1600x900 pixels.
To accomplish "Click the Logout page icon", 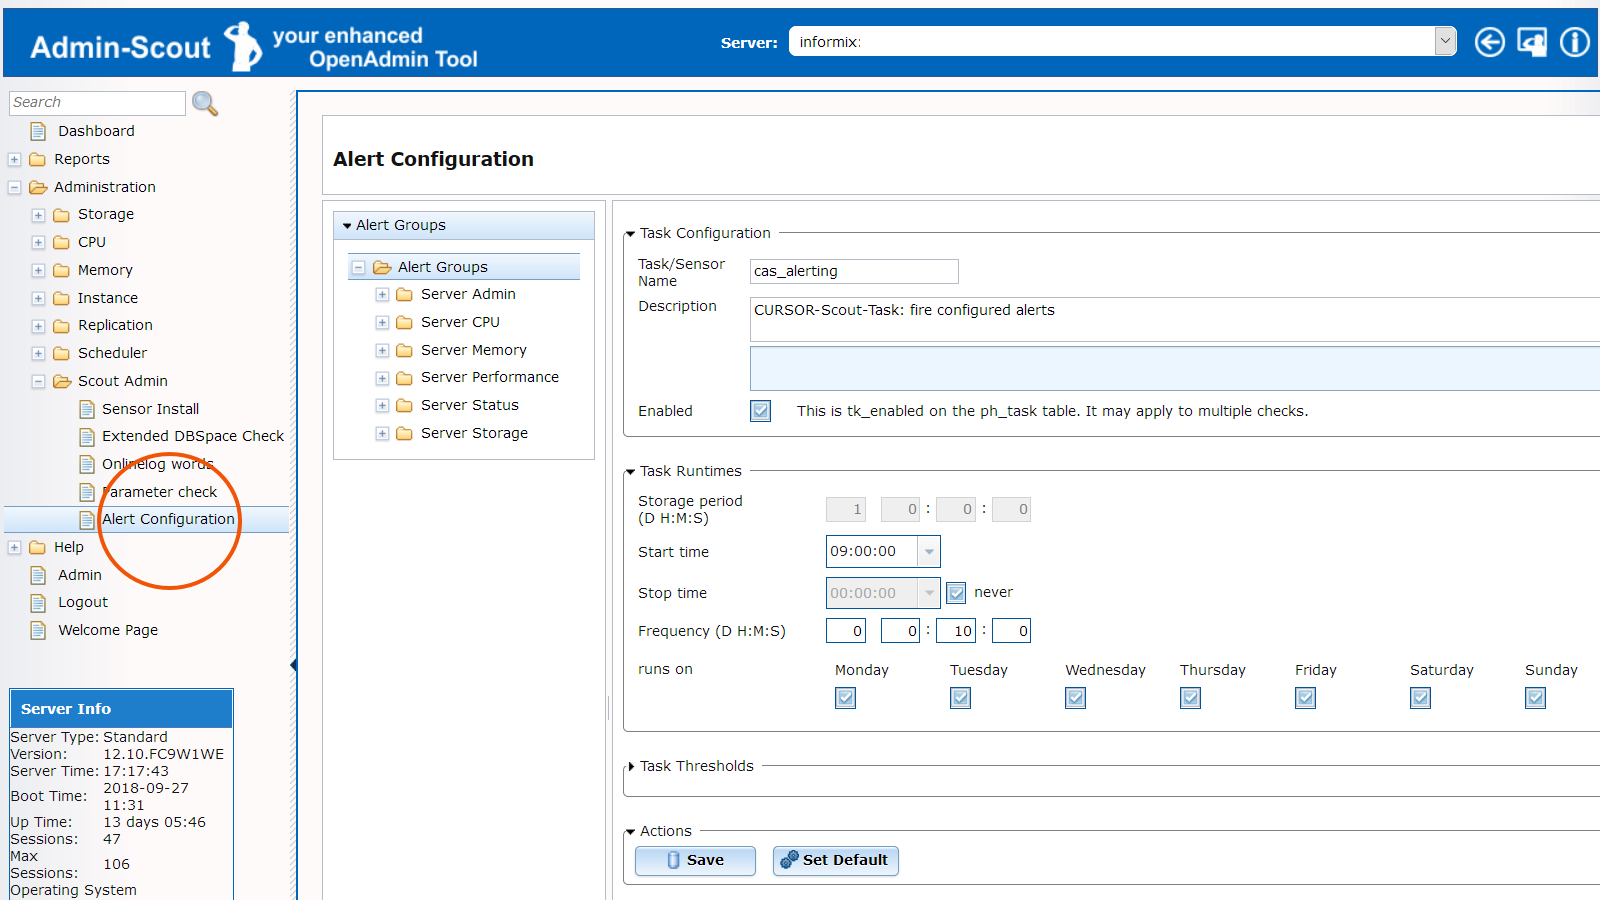I will point(38,603).
